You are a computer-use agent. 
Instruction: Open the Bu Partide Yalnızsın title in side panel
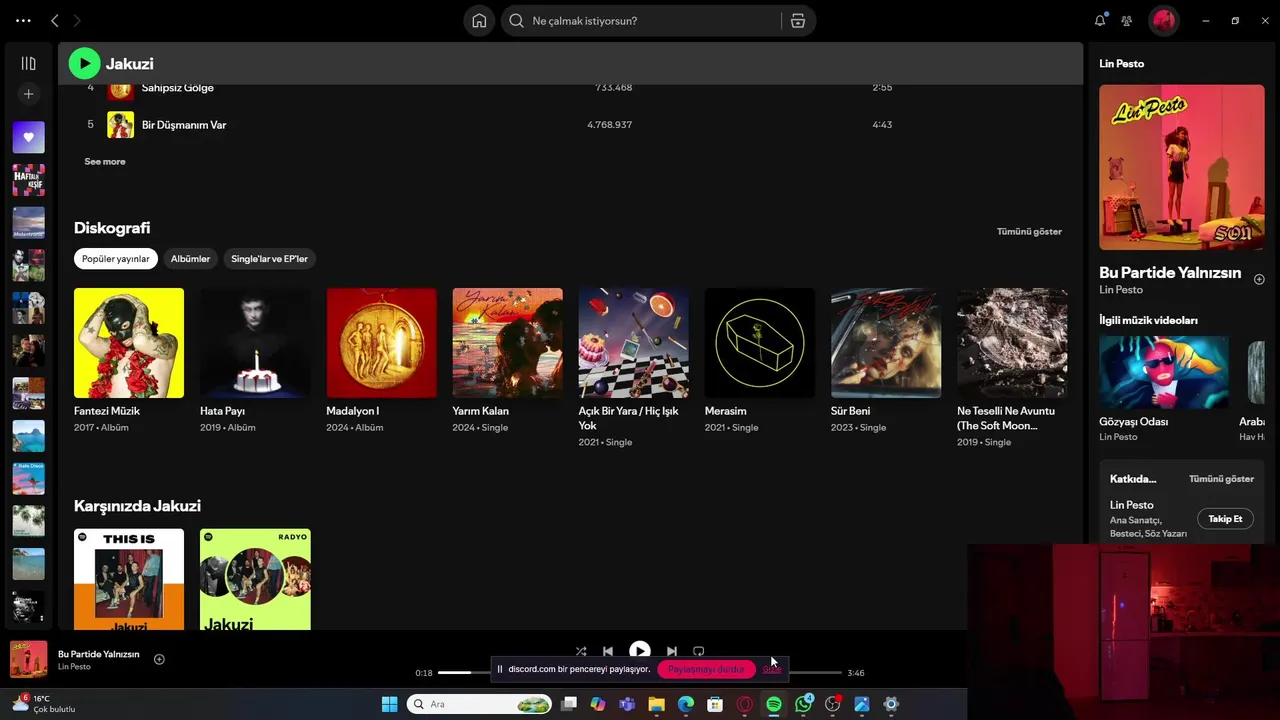1170,272
